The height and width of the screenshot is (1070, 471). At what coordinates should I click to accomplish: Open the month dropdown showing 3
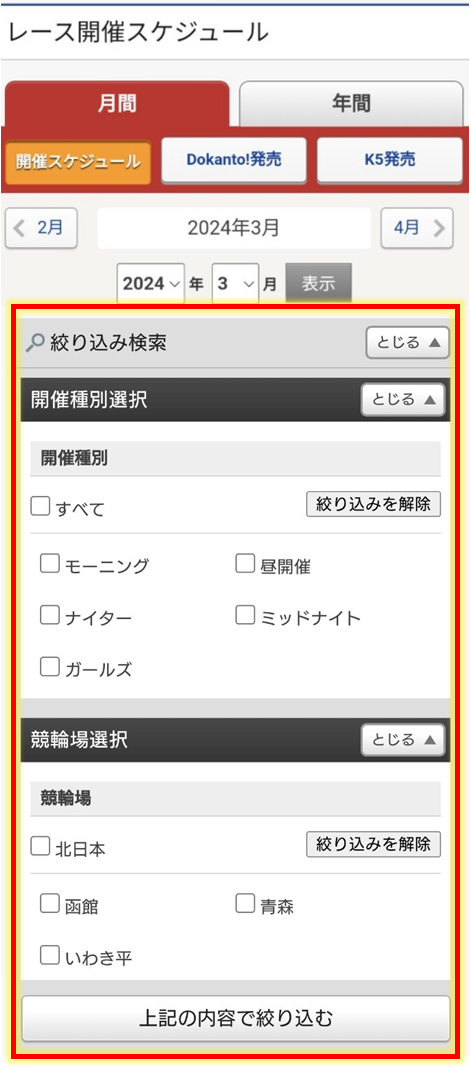coord(236,284)
